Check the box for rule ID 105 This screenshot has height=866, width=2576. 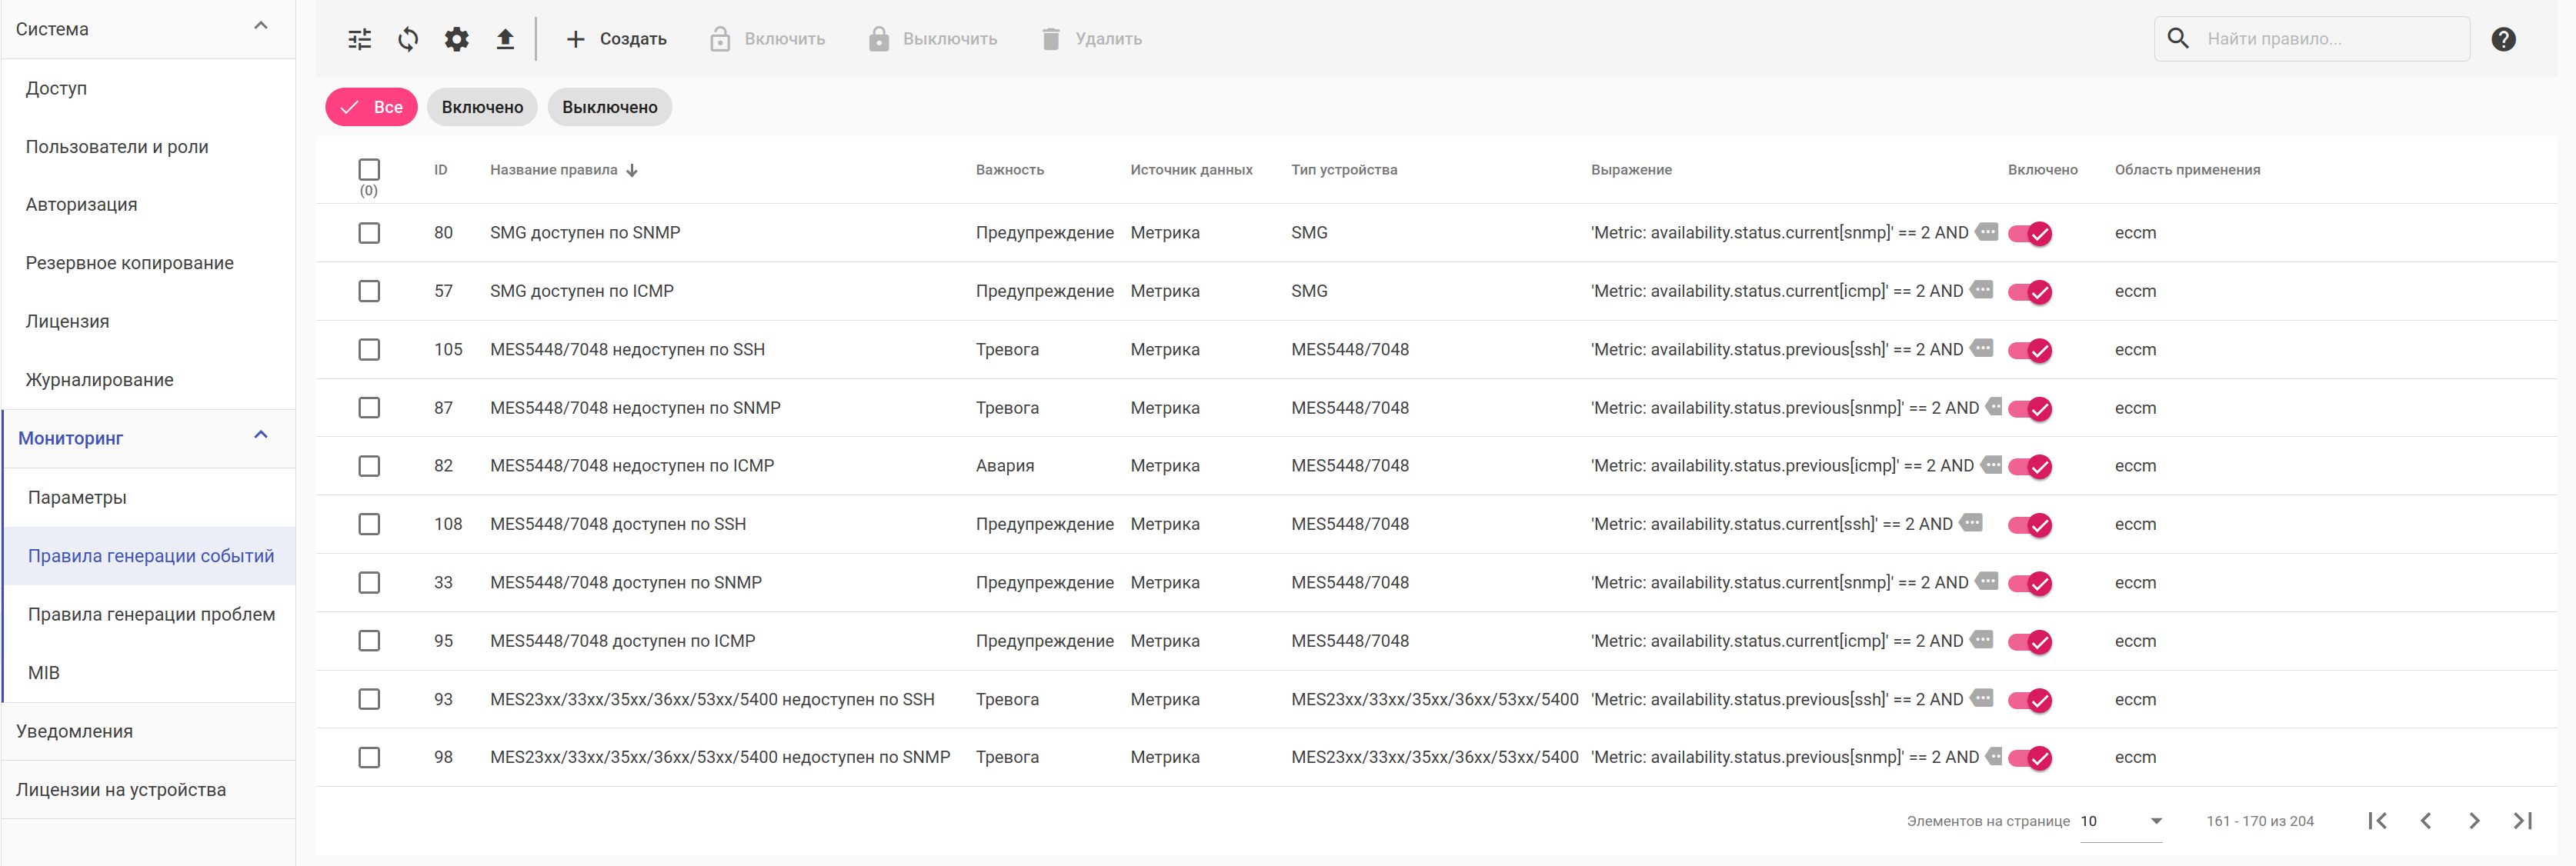click(369, 349)
